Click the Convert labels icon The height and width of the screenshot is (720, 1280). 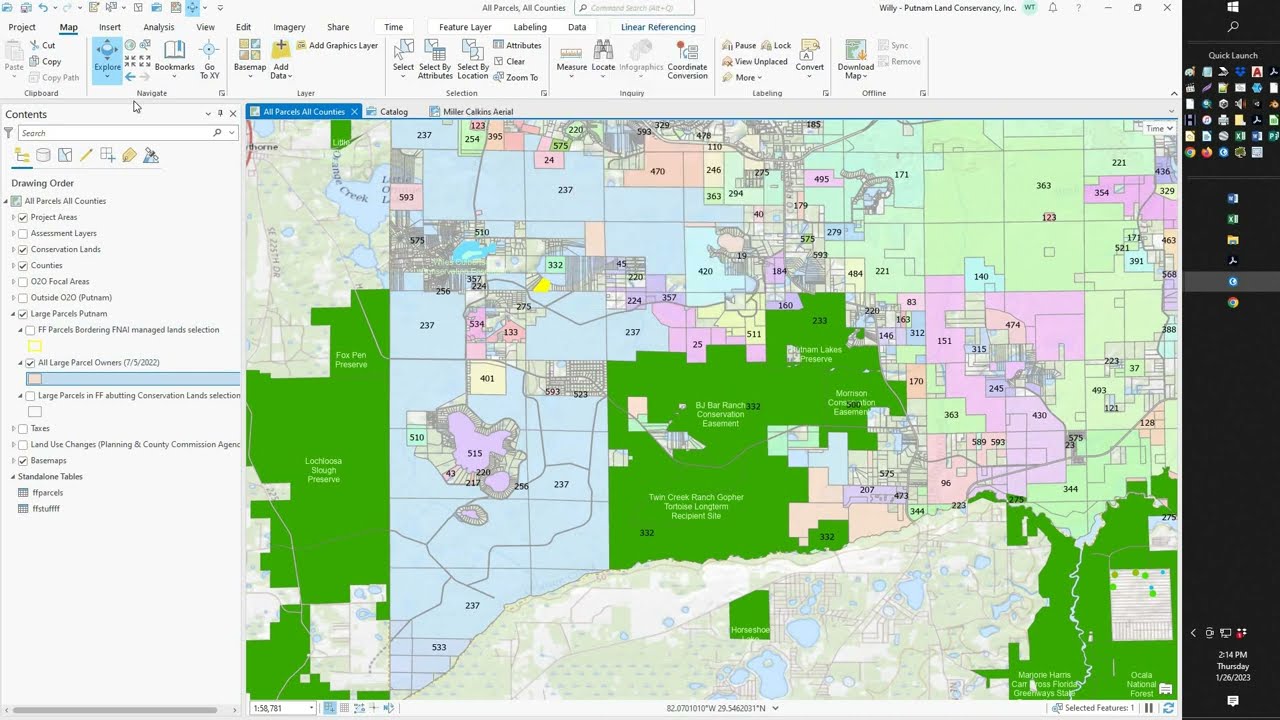tap(810, 50)
